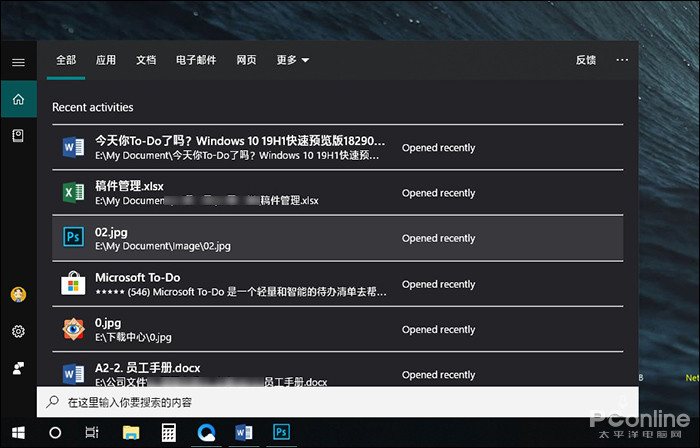The width and height of the screenshot is (700, 448).
Task: Click the Photoshop icon of 02.jpg
Action: point(73,237)
